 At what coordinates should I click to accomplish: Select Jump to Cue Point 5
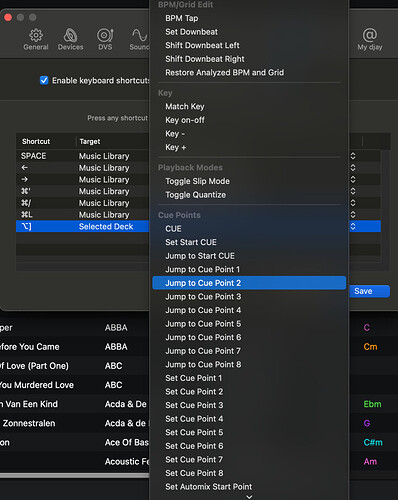coord(249,324)
